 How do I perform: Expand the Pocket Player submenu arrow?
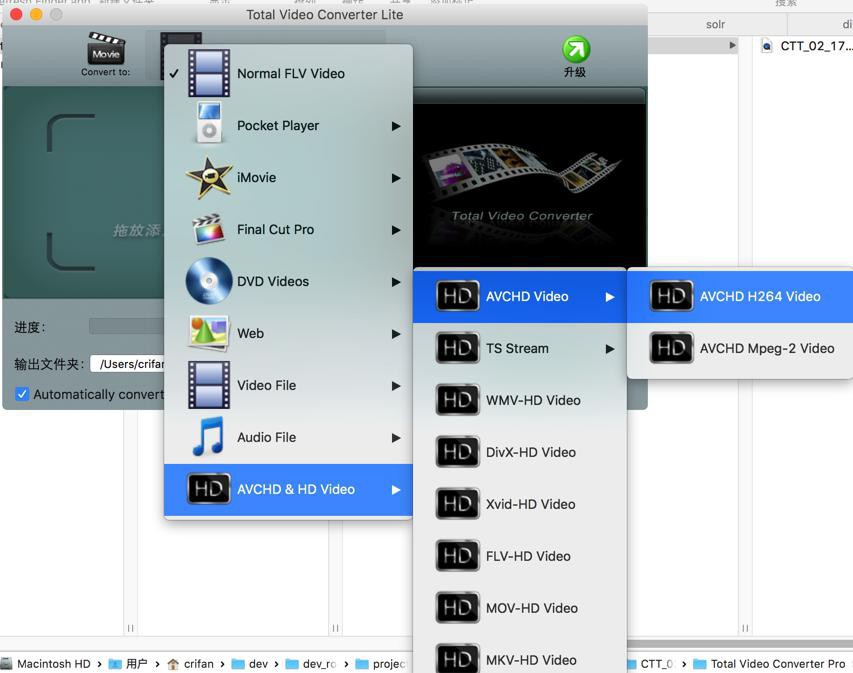tap(396, 126)
